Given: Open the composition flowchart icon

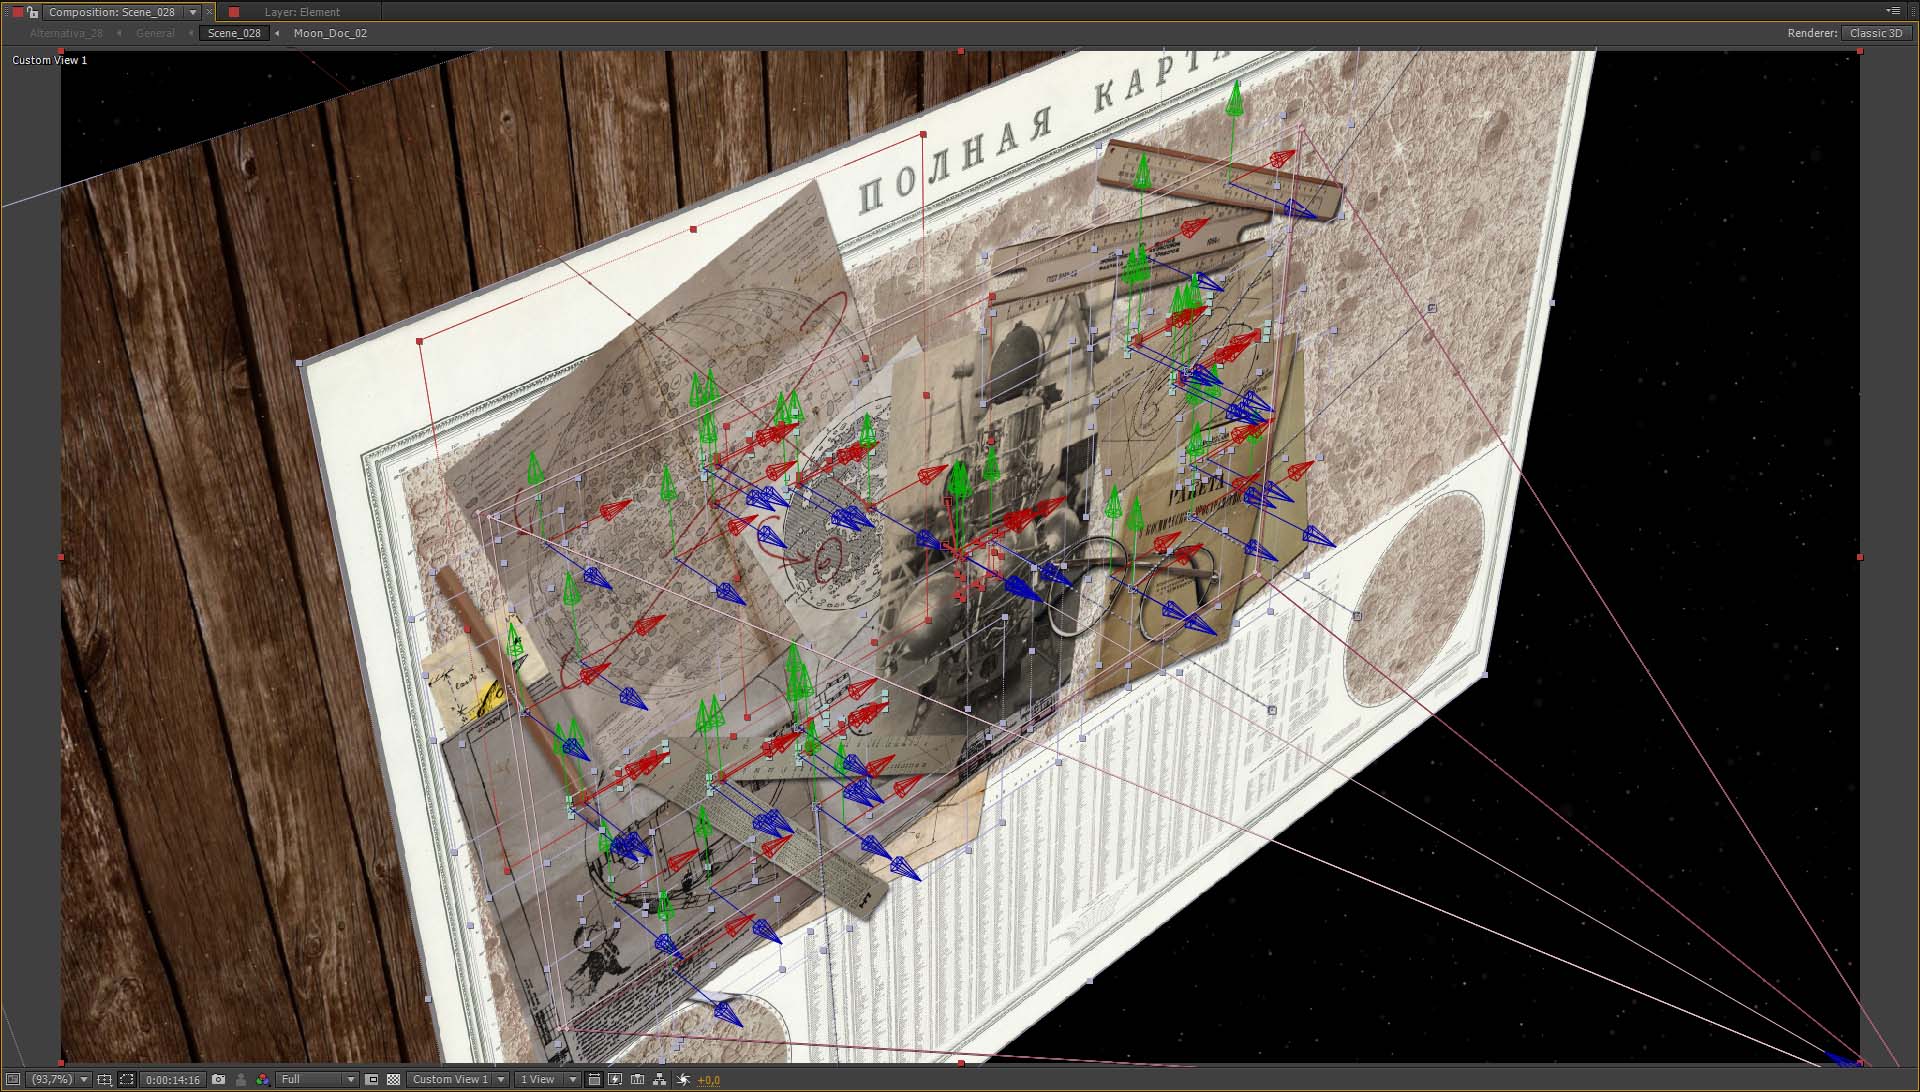Looking at the screenshot, I should tap(659, 1079).
